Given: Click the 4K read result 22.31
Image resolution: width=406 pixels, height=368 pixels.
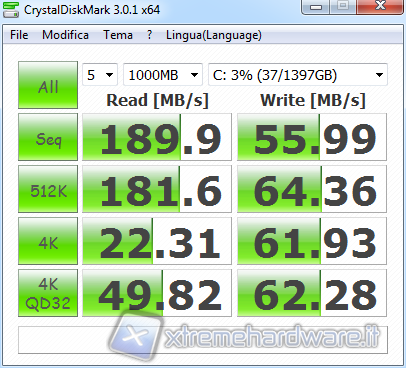Looking at the screenshot, I should coord(157,241).
